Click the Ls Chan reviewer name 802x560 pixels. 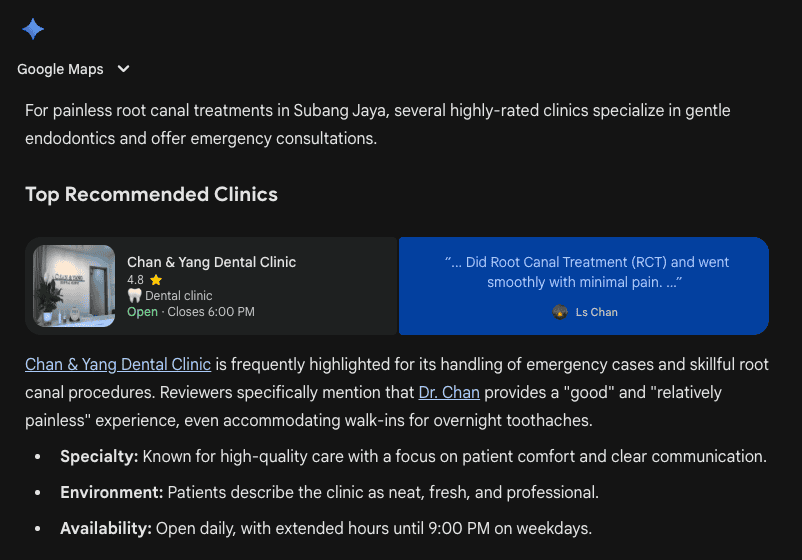[597, 312]
